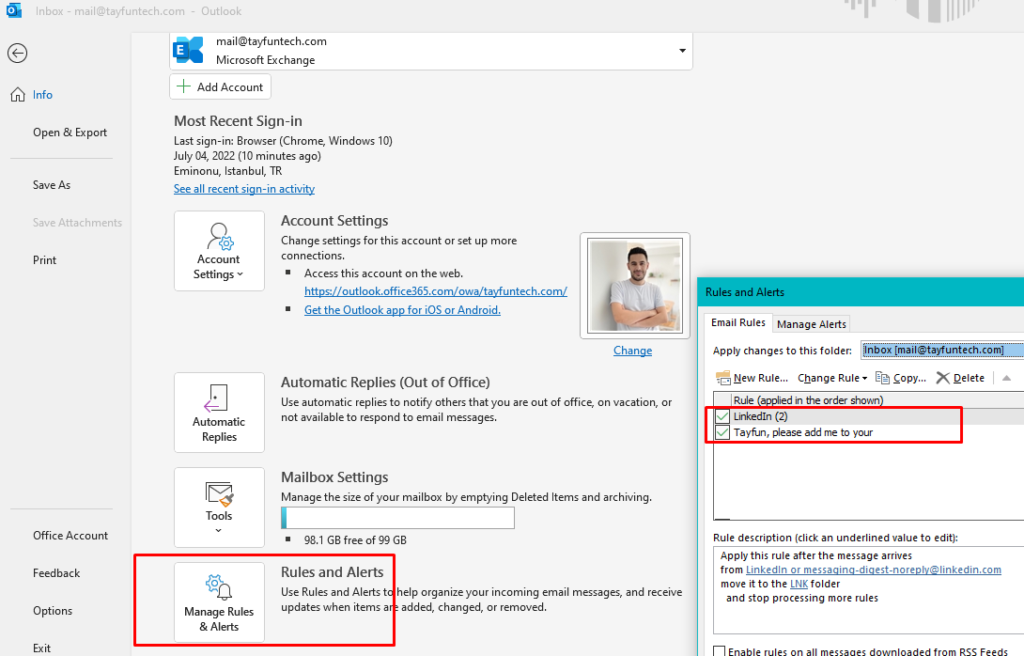The width and height of the screenshot is (1024, 656).
Task: Select the 'Tayfun, please add me to your' rule
Action: 870,433
